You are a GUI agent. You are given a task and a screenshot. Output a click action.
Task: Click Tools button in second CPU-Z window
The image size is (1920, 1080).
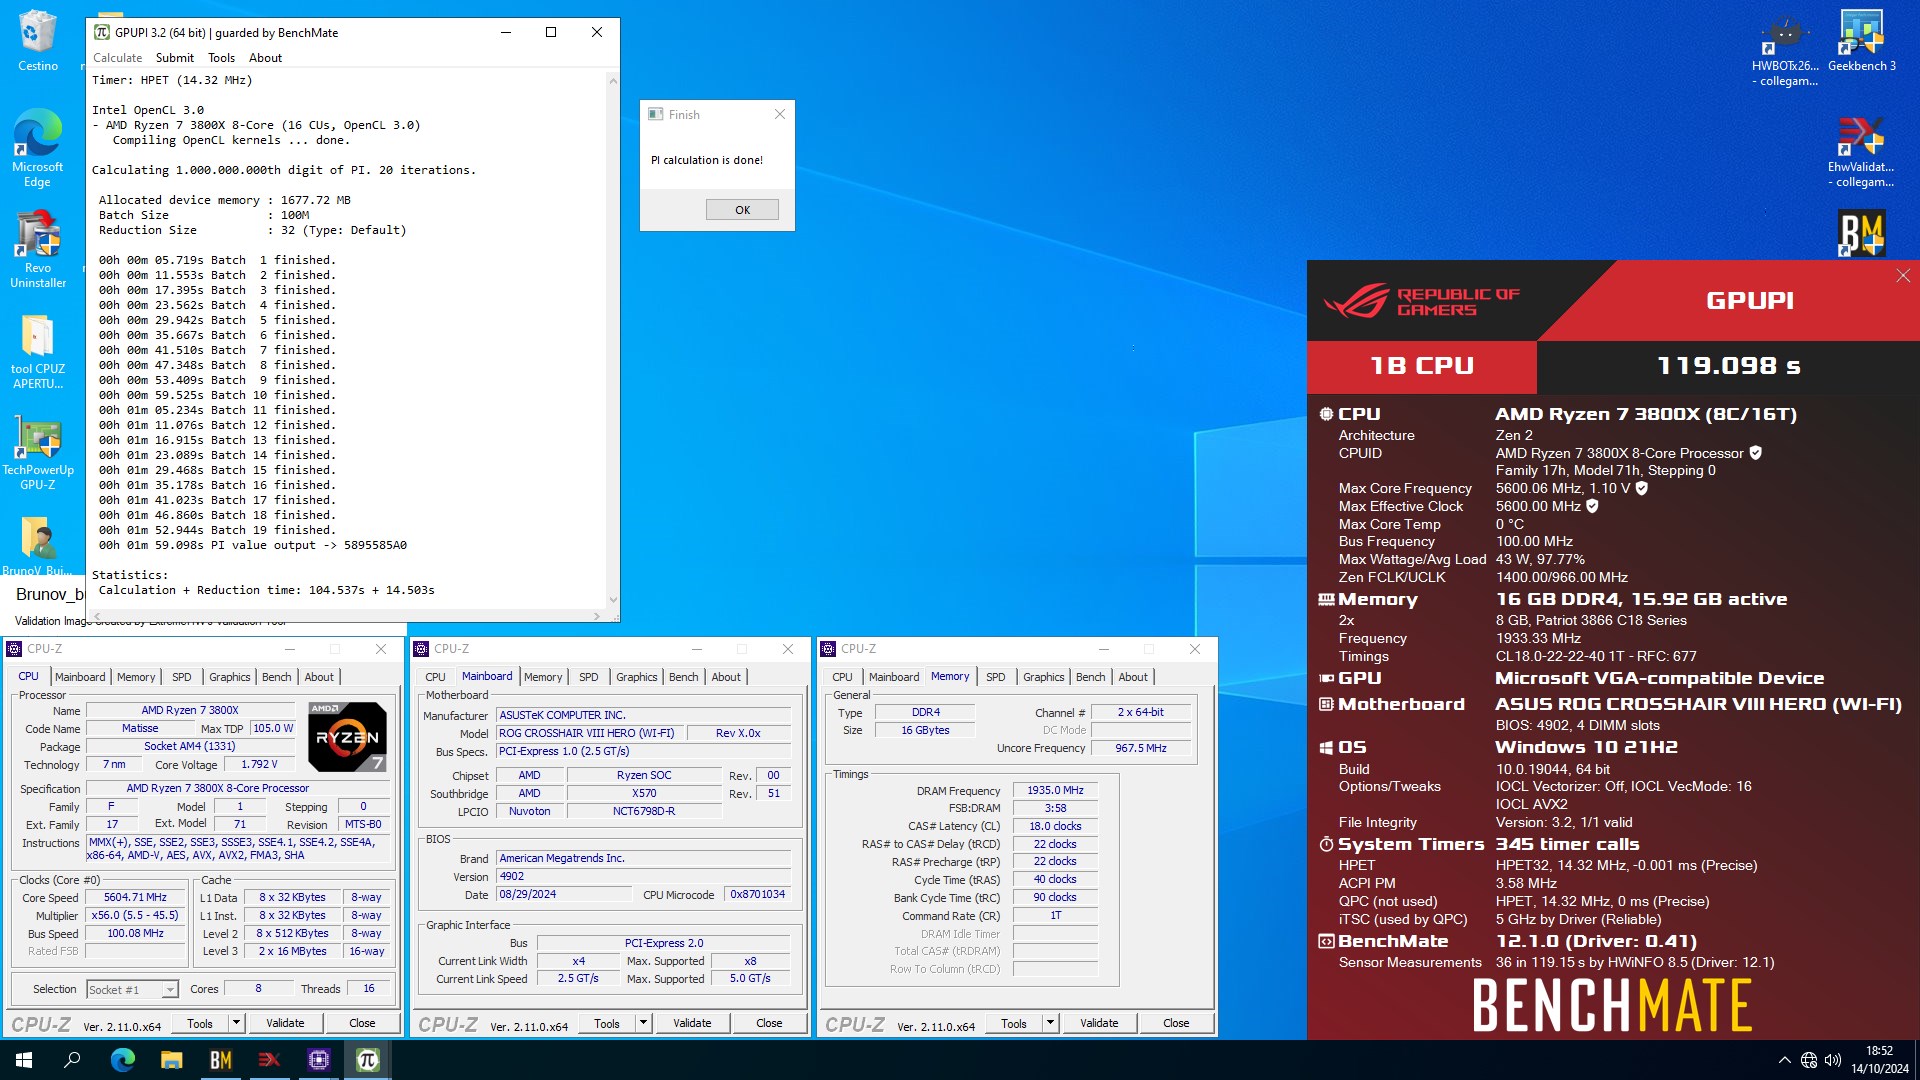tap(606, 1023)
